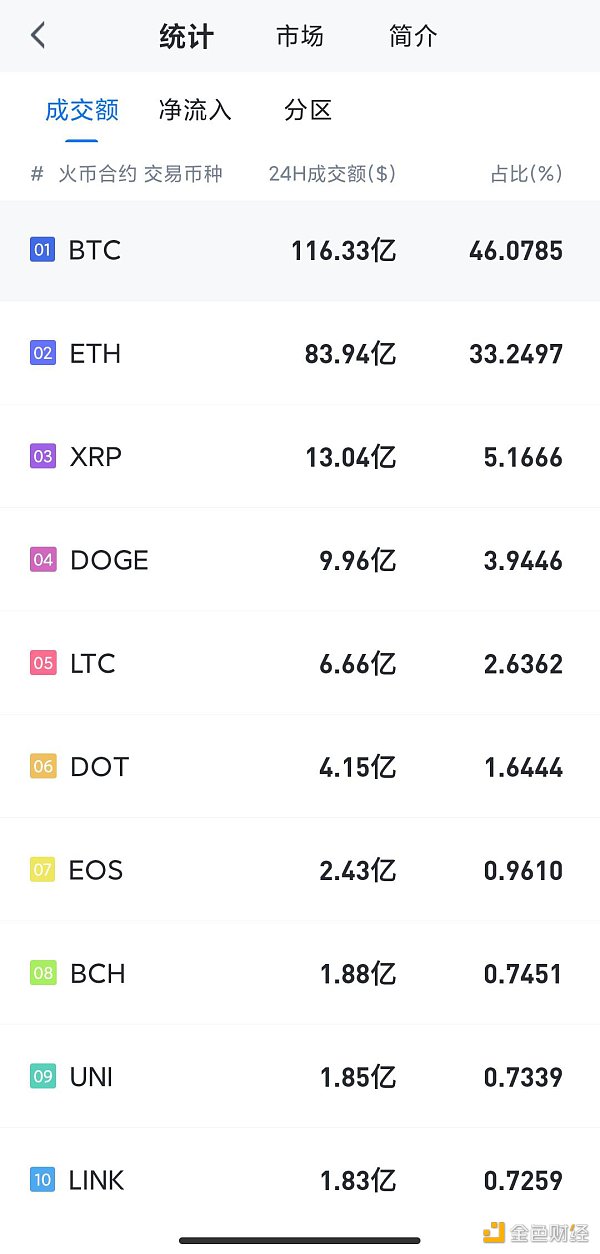Viewport: 600px width, 1254px height.
Task: Switch to the 分区 sub-tab
Action: (308, 110)
